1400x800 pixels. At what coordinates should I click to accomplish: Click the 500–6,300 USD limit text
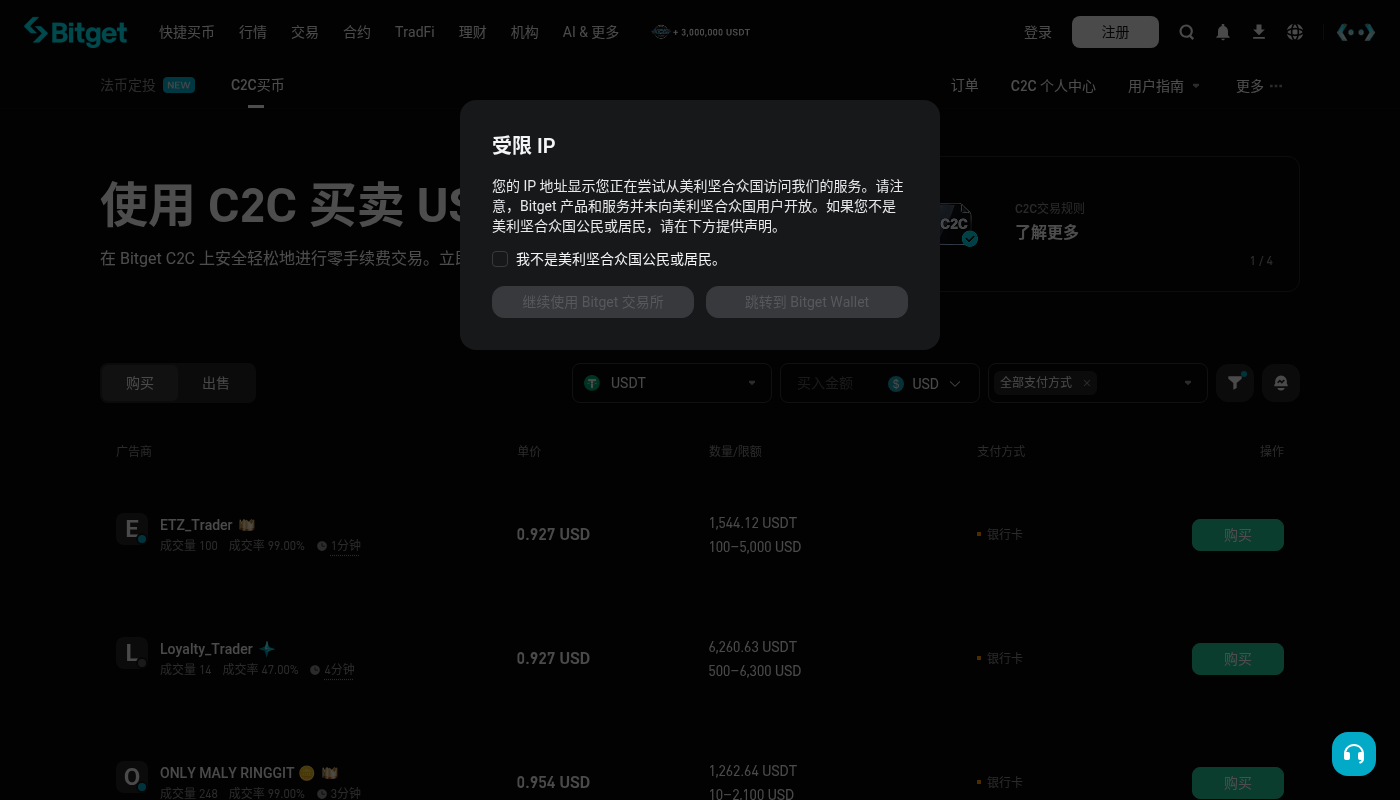[755, 671]
